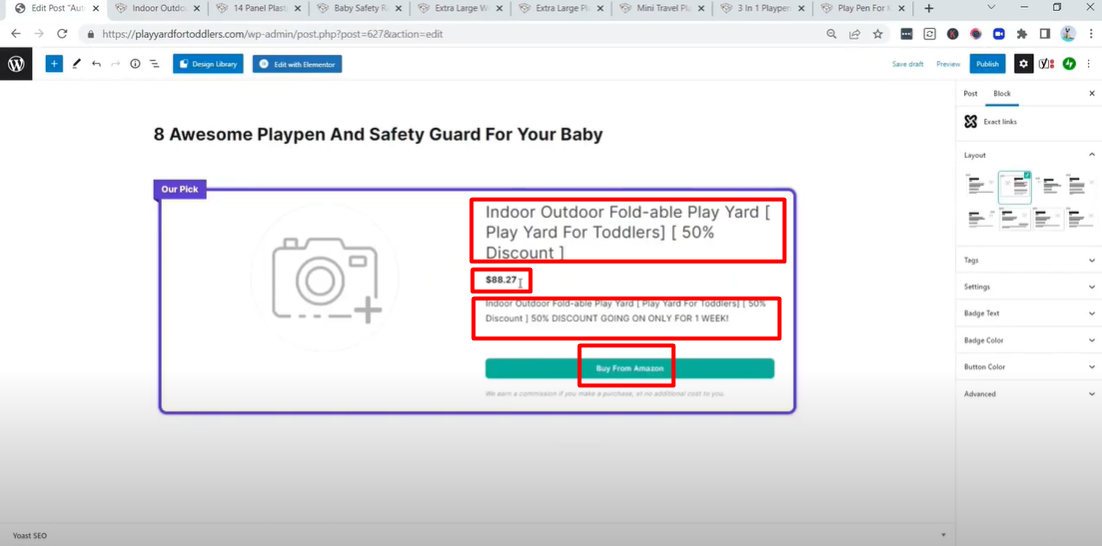The width and height of the screenshot is (1102, 546).
Task: Open the round K extension icon
Action: click(952, 34)
